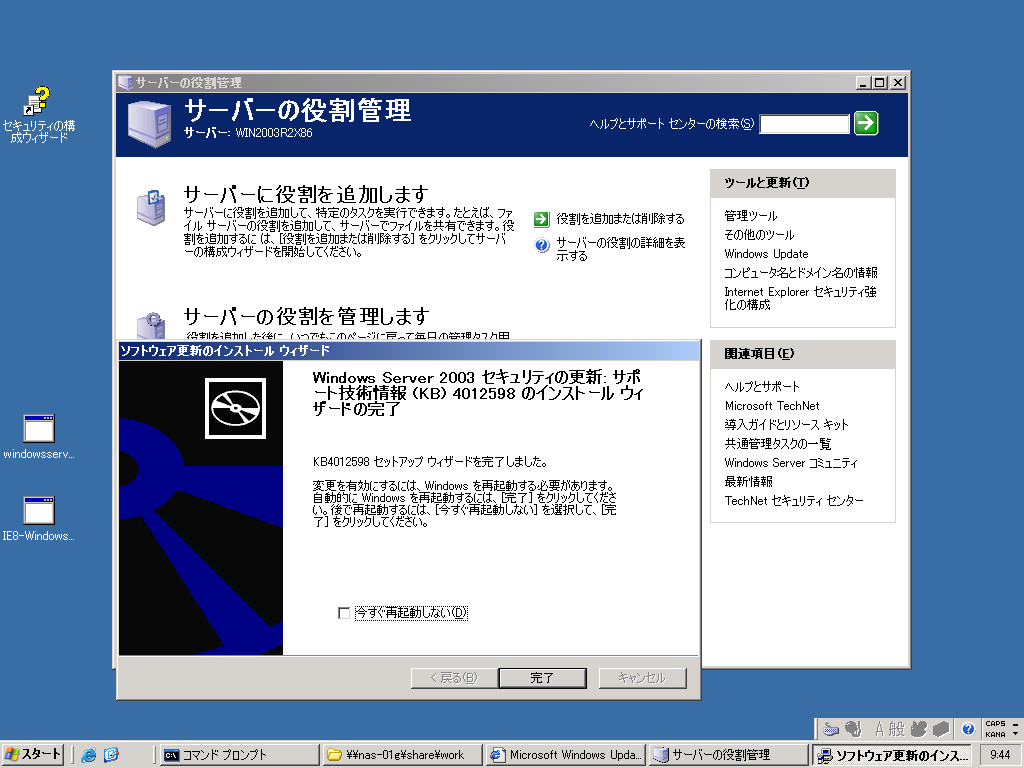Click the IME toolbox icon in the language bar
This screenshot has width=1024, height=768.
(940, 728)
